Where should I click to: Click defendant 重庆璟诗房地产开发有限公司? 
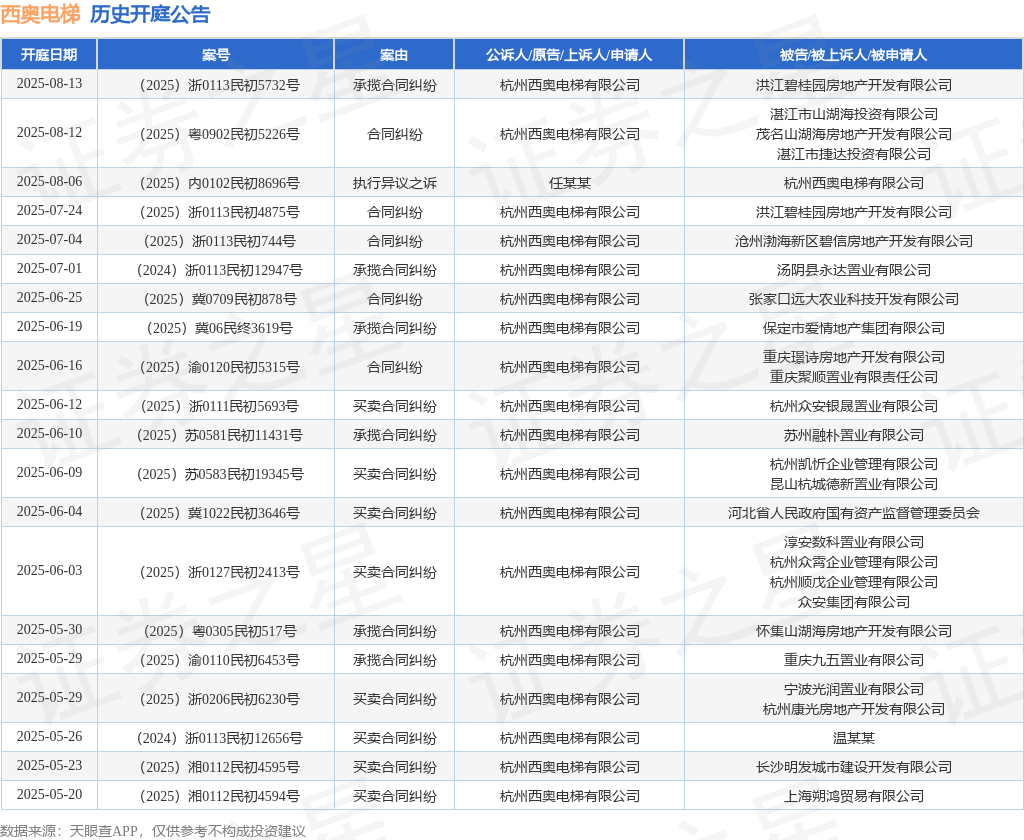(x=854, y=357)
